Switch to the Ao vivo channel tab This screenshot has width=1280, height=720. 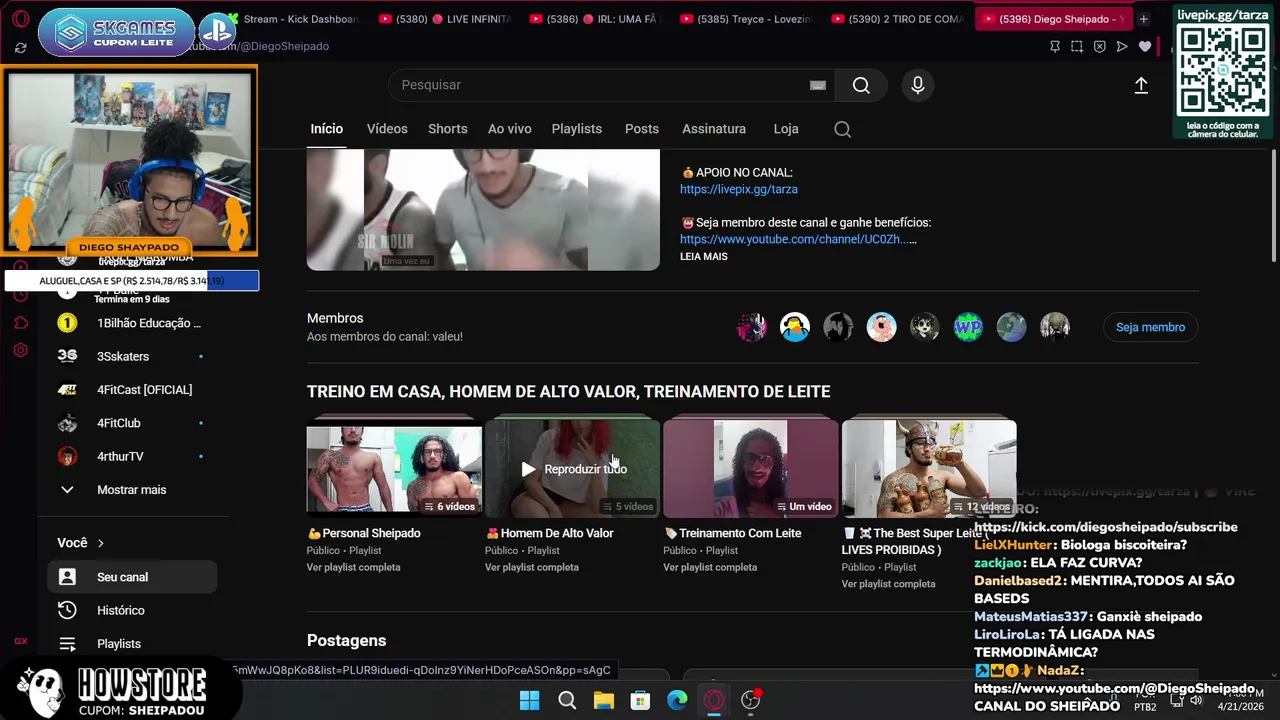coord(510,129)
